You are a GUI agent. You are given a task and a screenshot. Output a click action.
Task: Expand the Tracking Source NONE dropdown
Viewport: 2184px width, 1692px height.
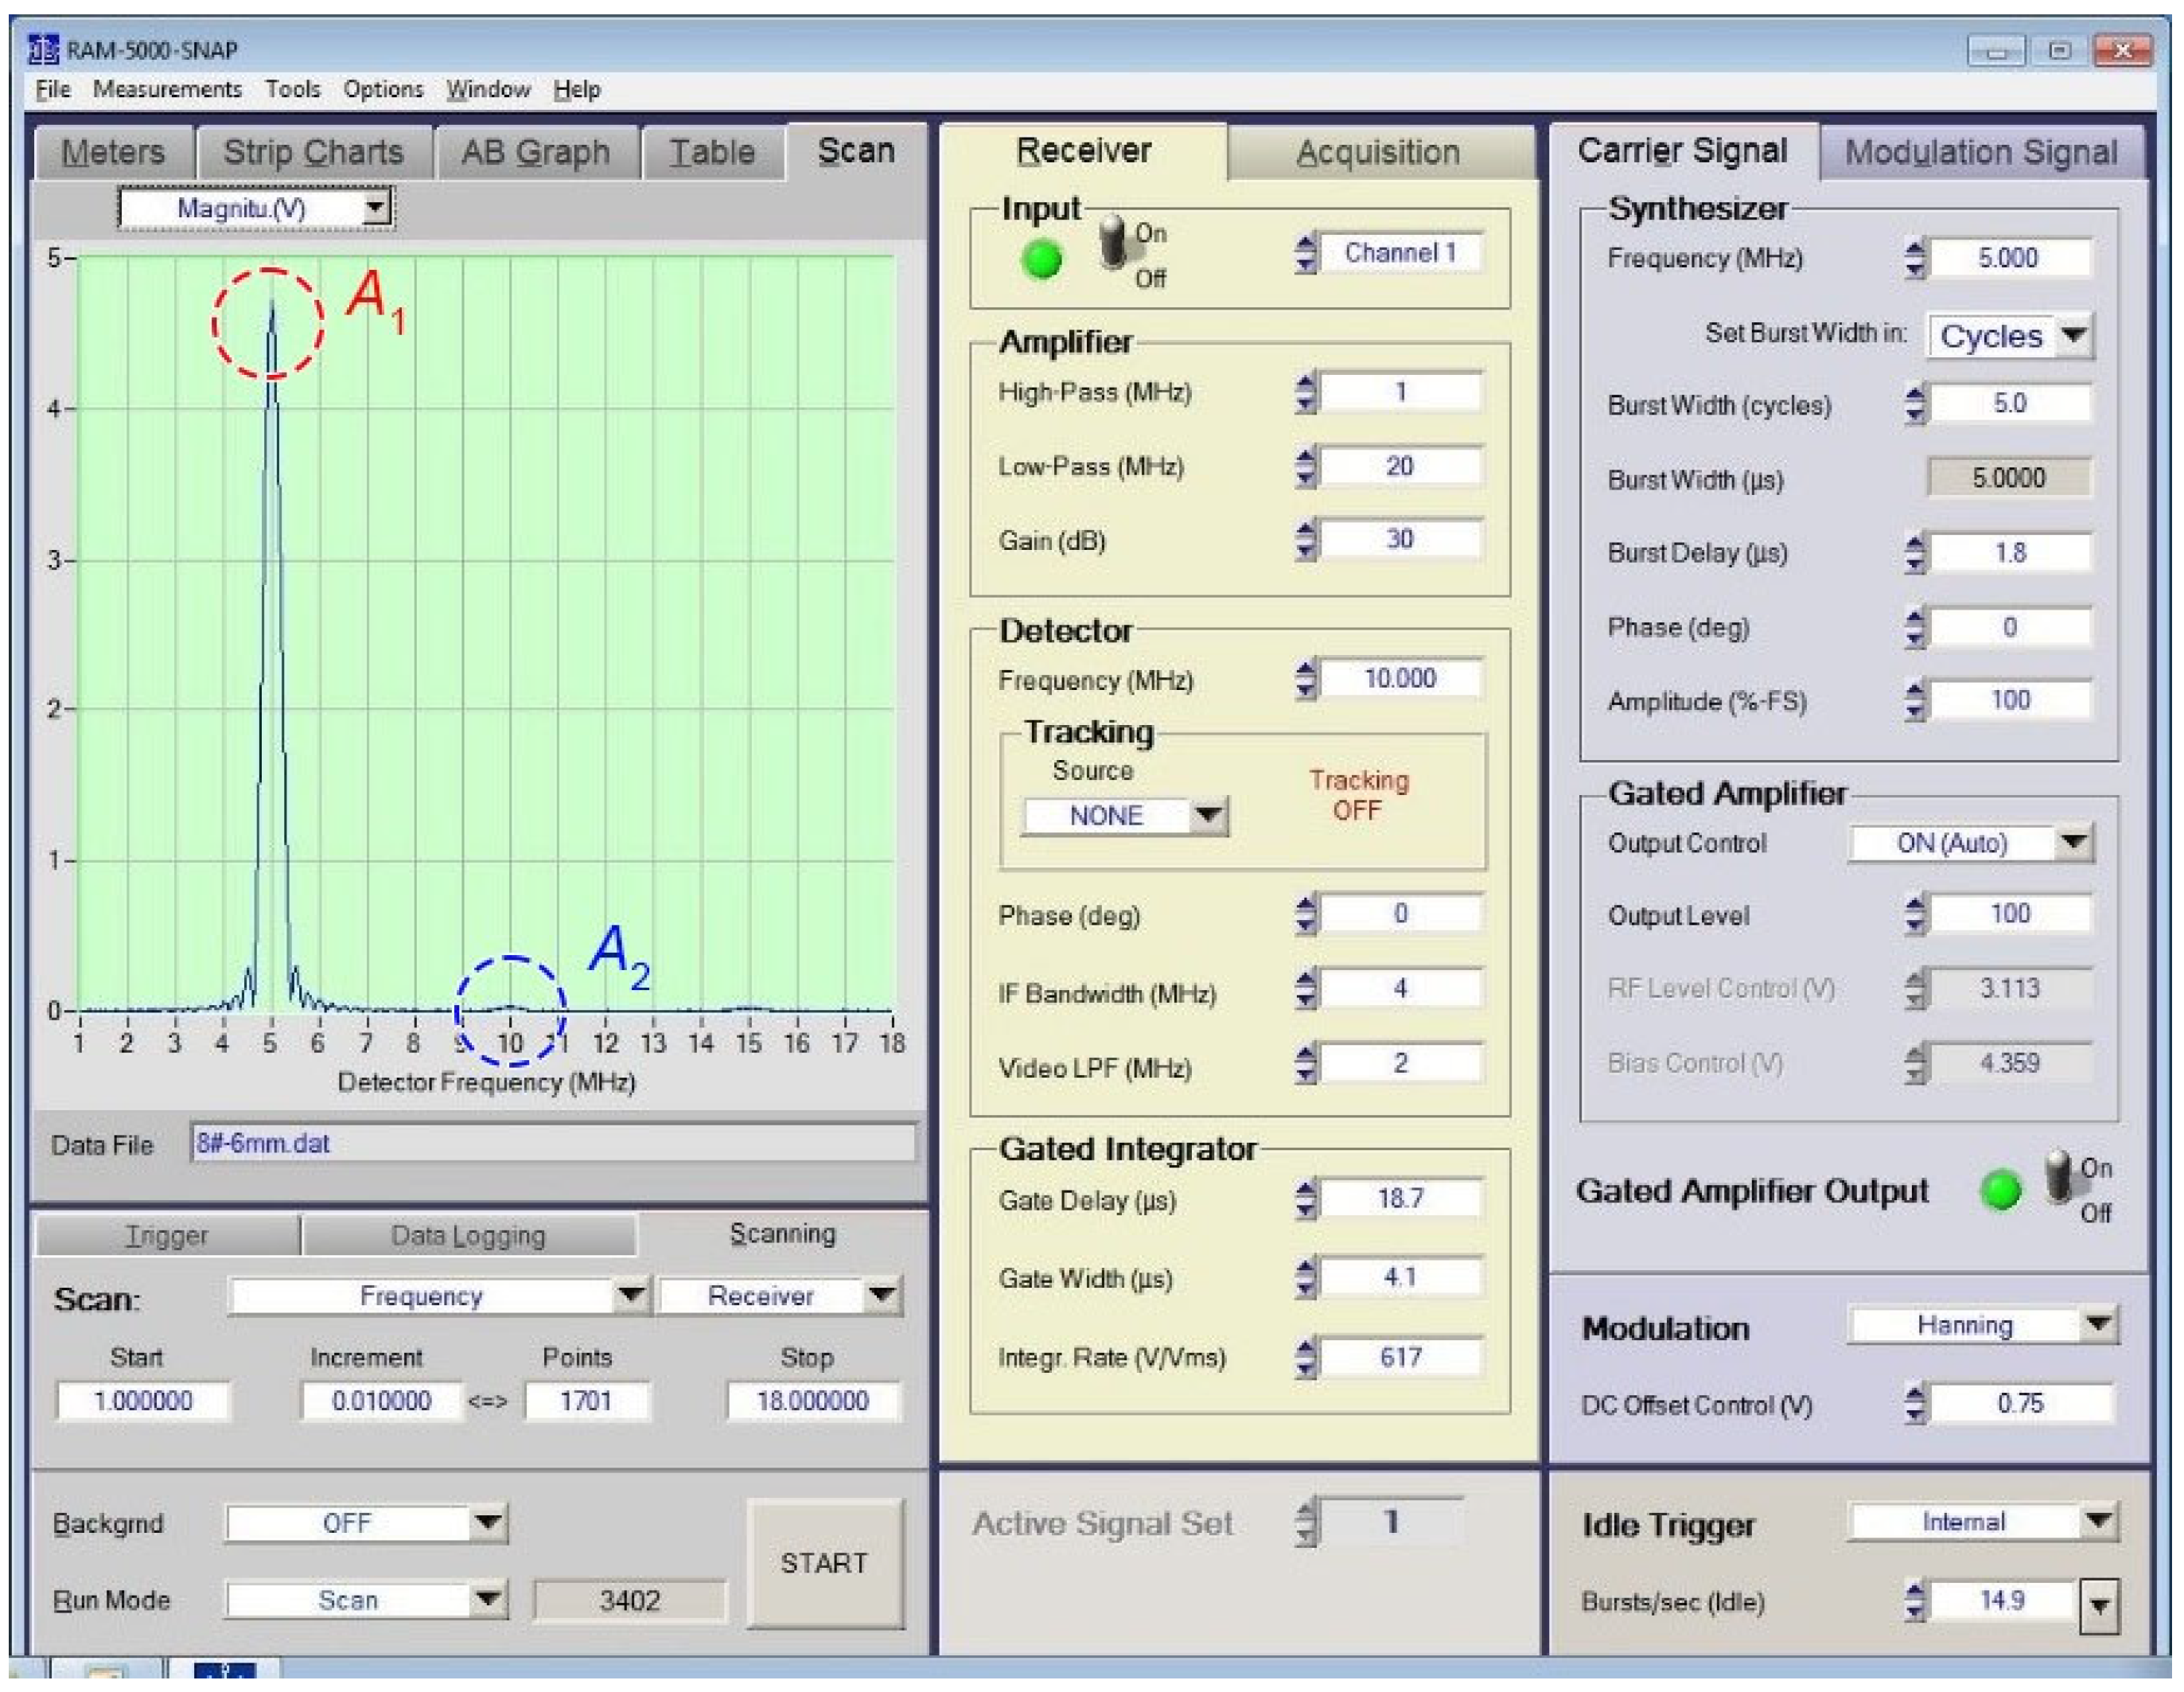click(1208, 815)
